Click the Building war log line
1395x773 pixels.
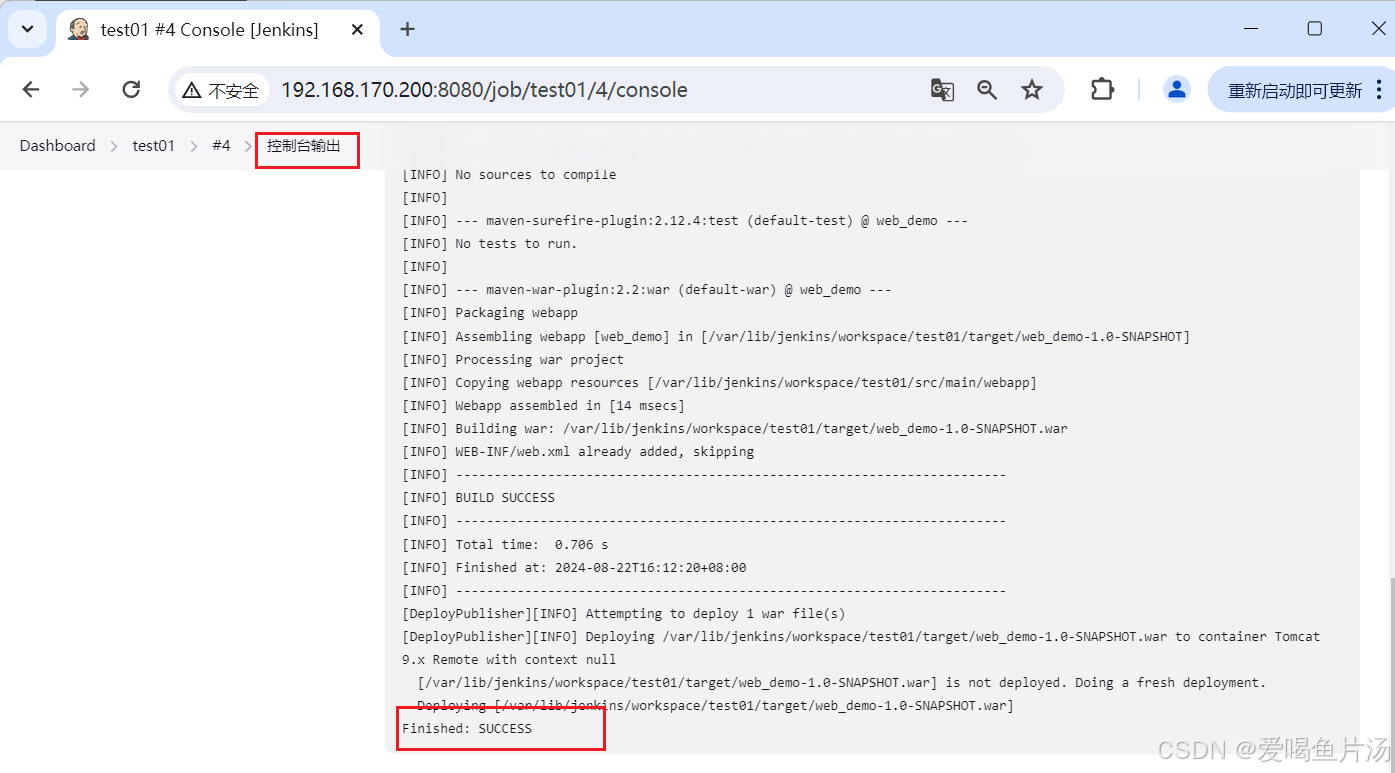pyautogui.click(x=735, y=429)
